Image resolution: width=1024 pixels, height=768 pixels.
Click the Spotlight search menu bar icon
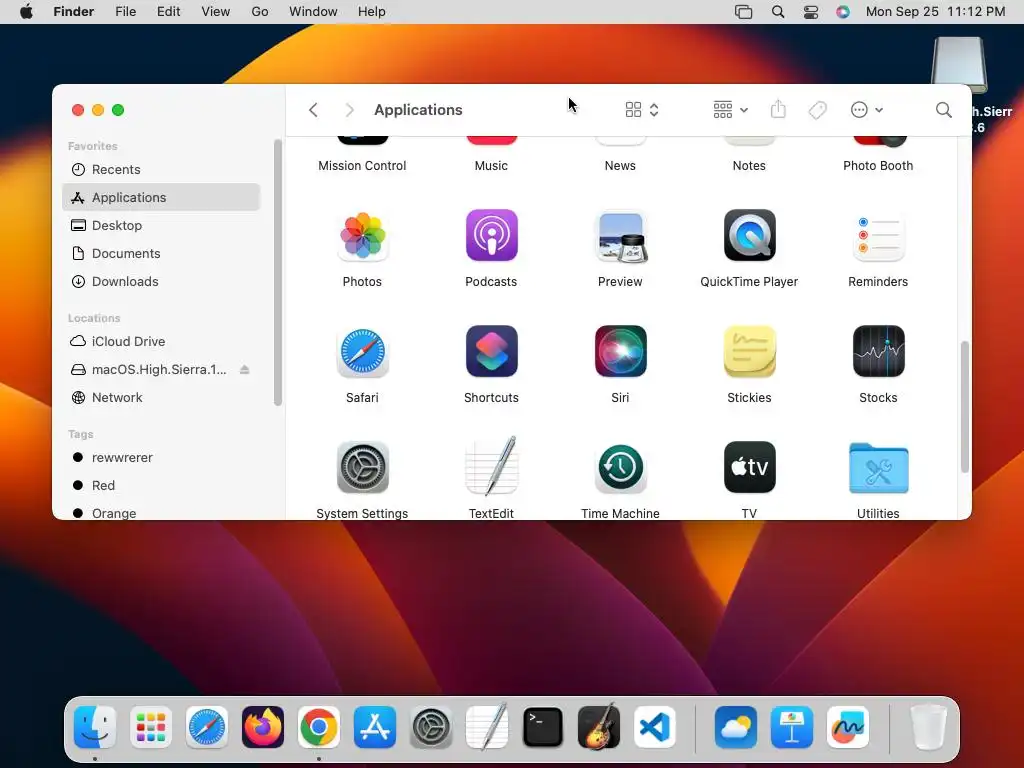[778, 12]
